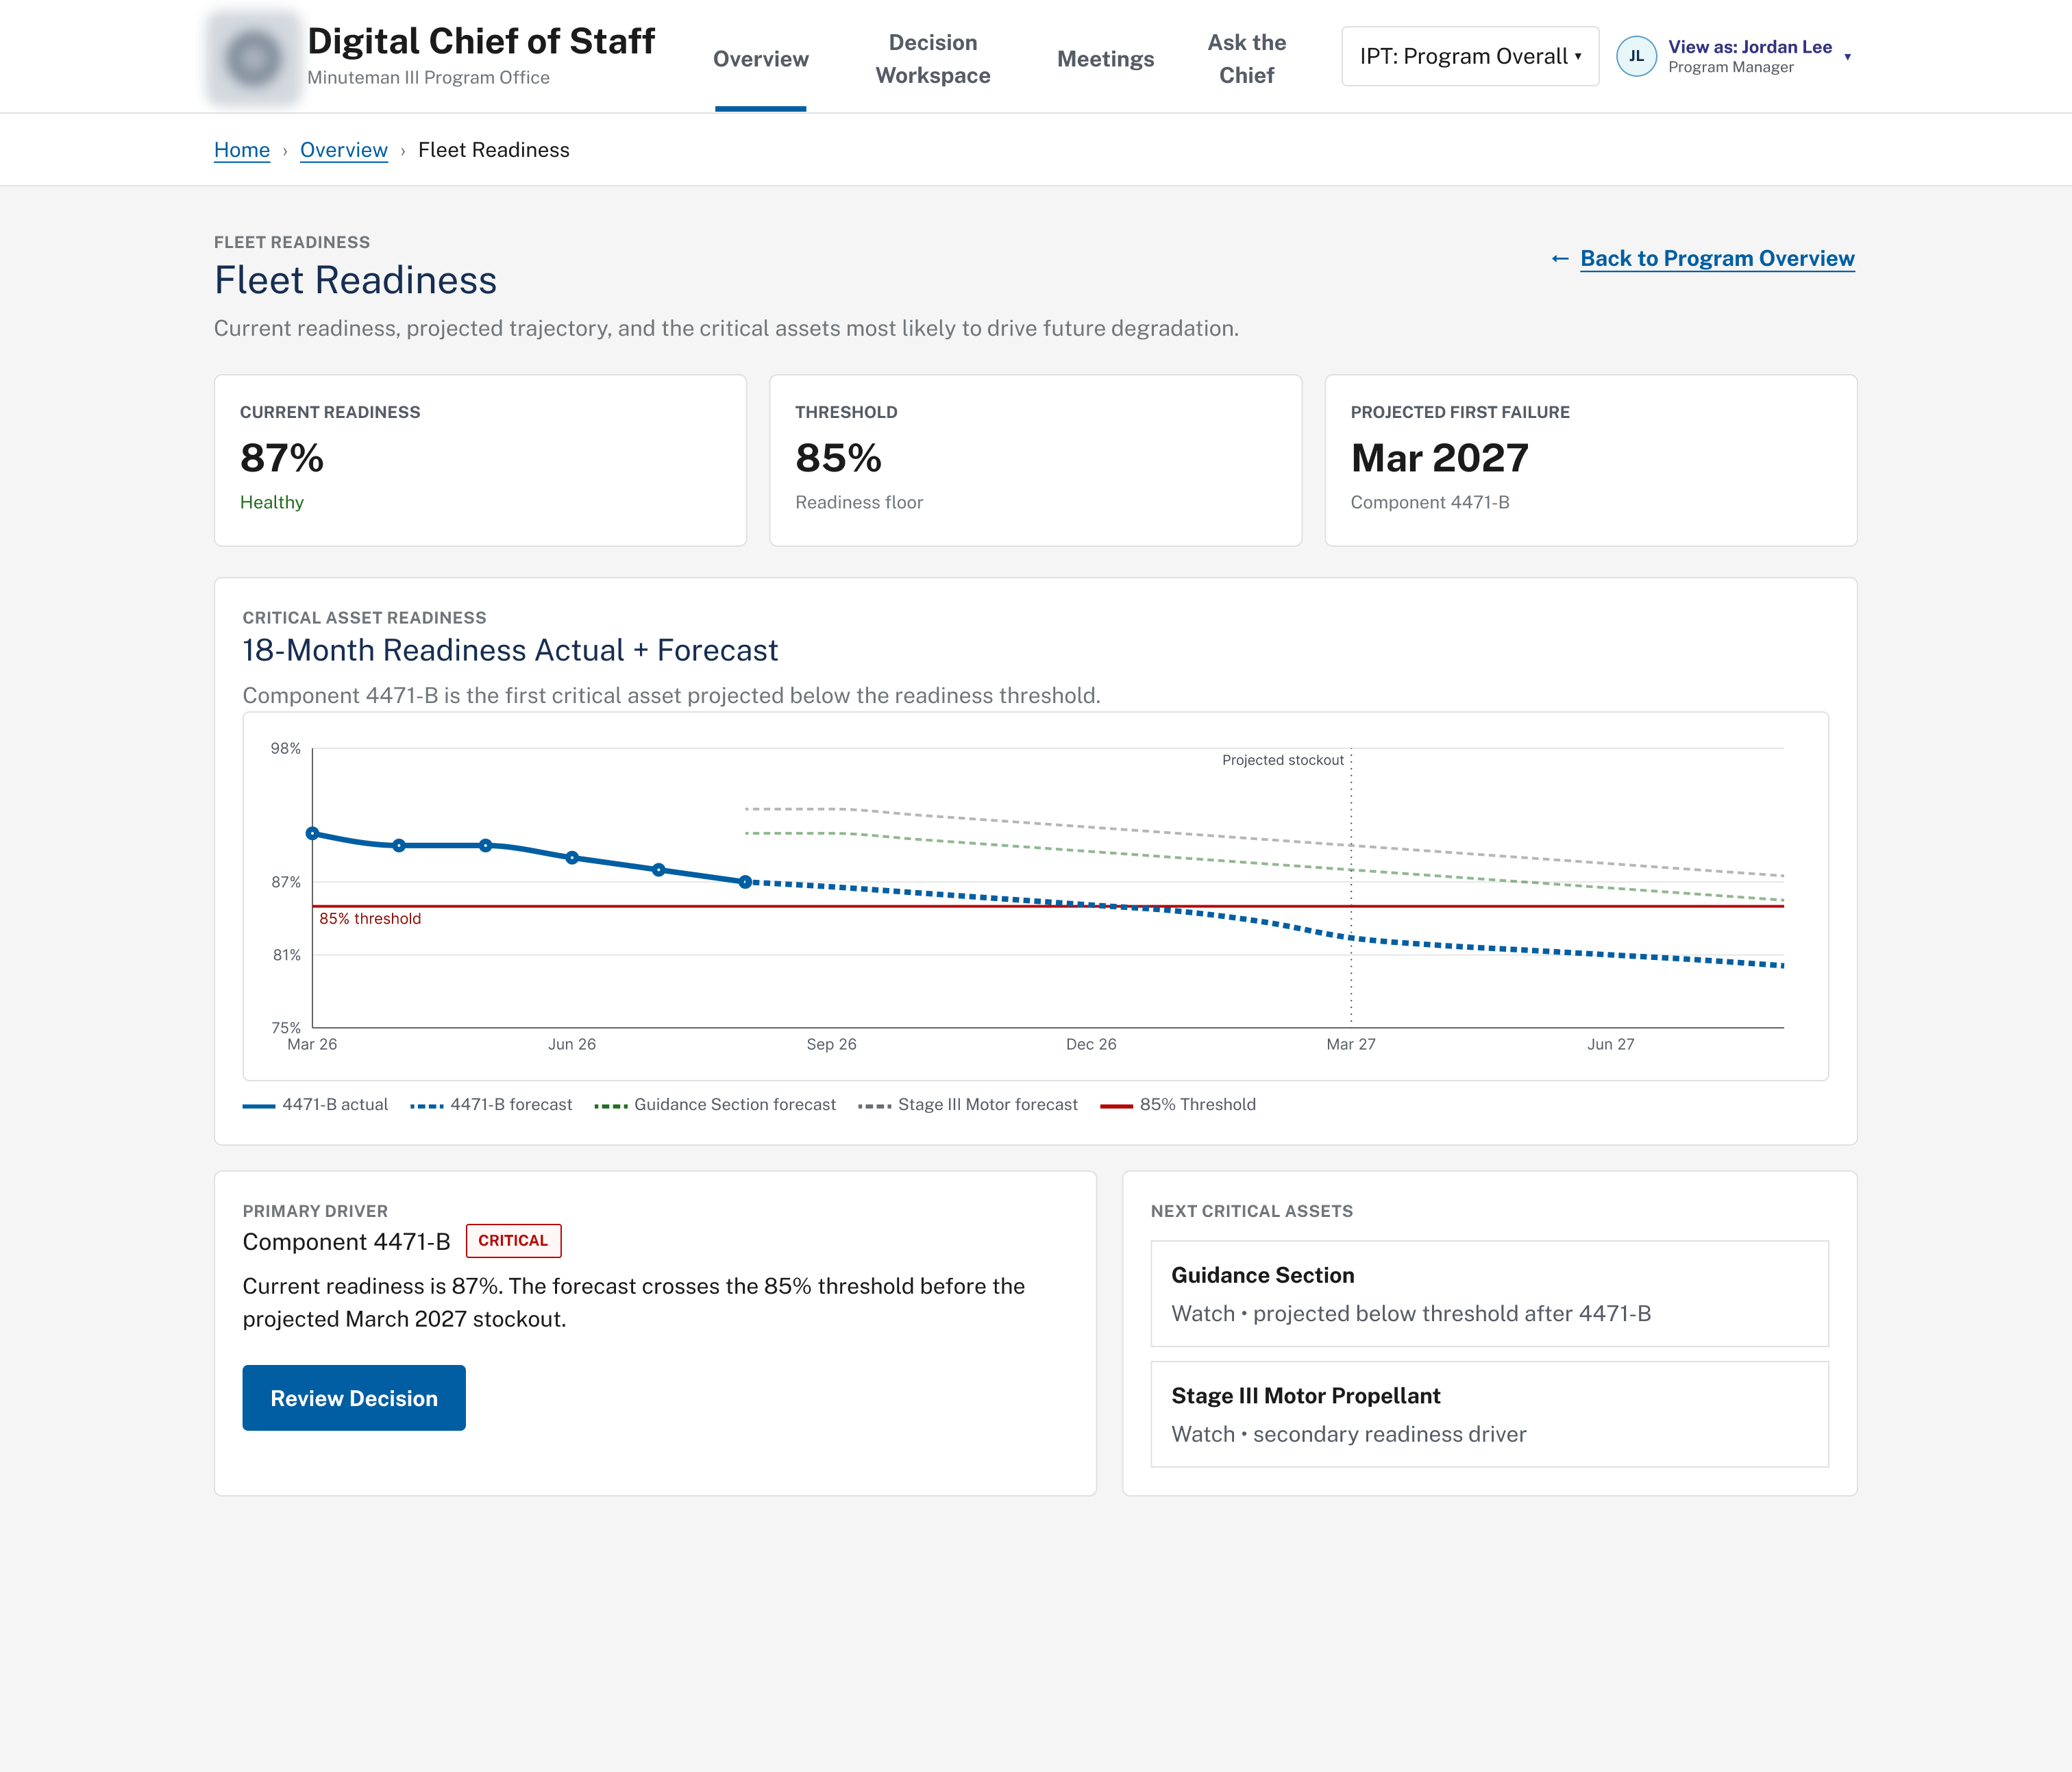
Task: Click the Mar 2027 projected first failure value
Action: point(1439,458)
